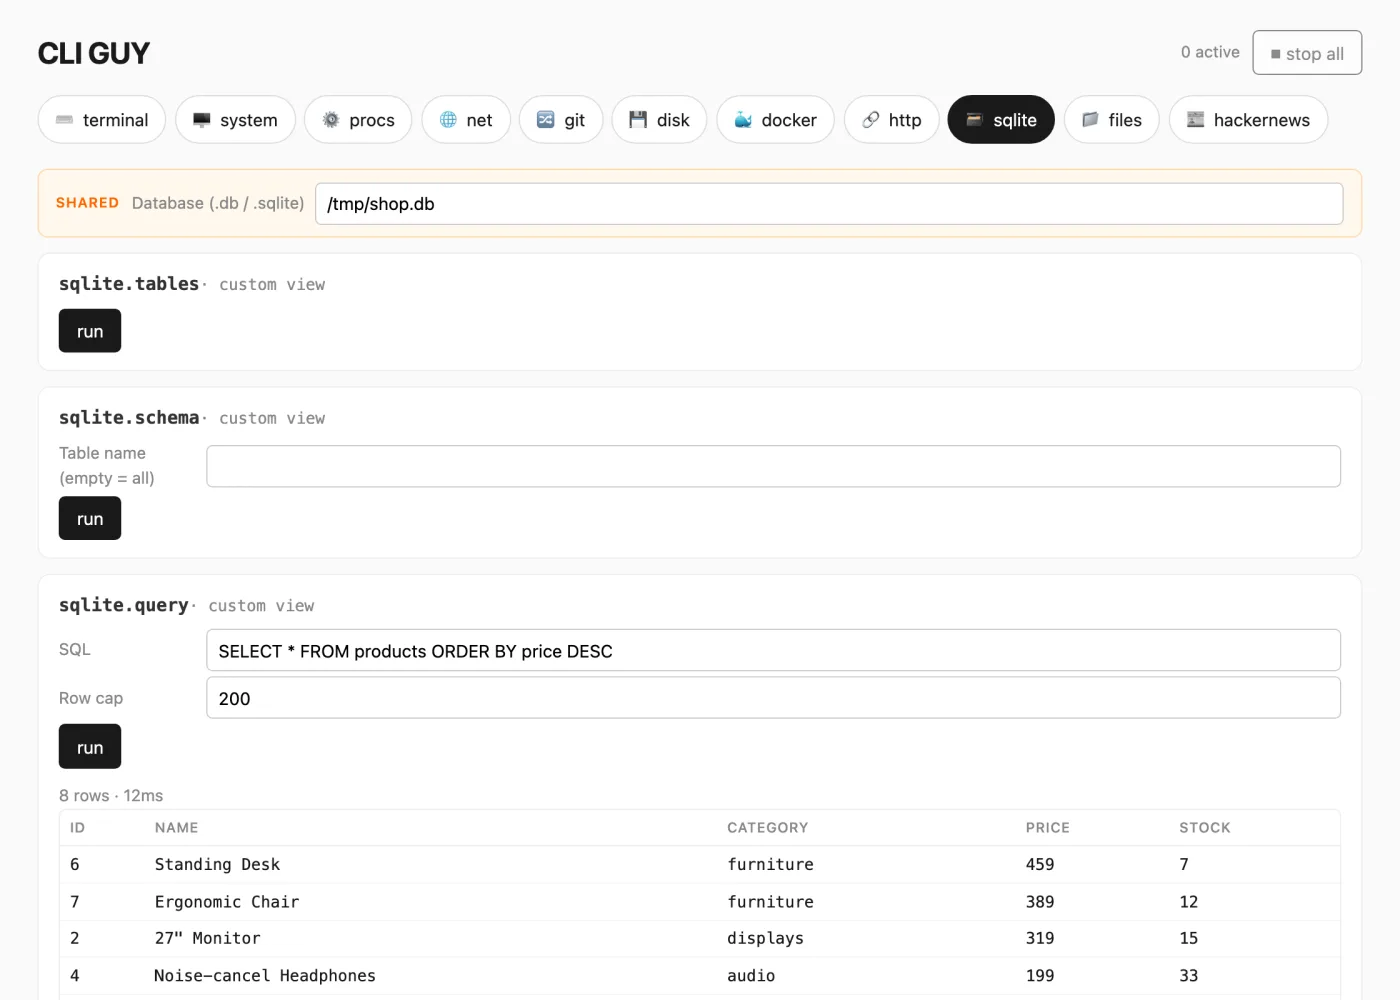Select the Standing Desk name cell
1400x1000 pixels.
pyautogui.click(x=217, y=864)
